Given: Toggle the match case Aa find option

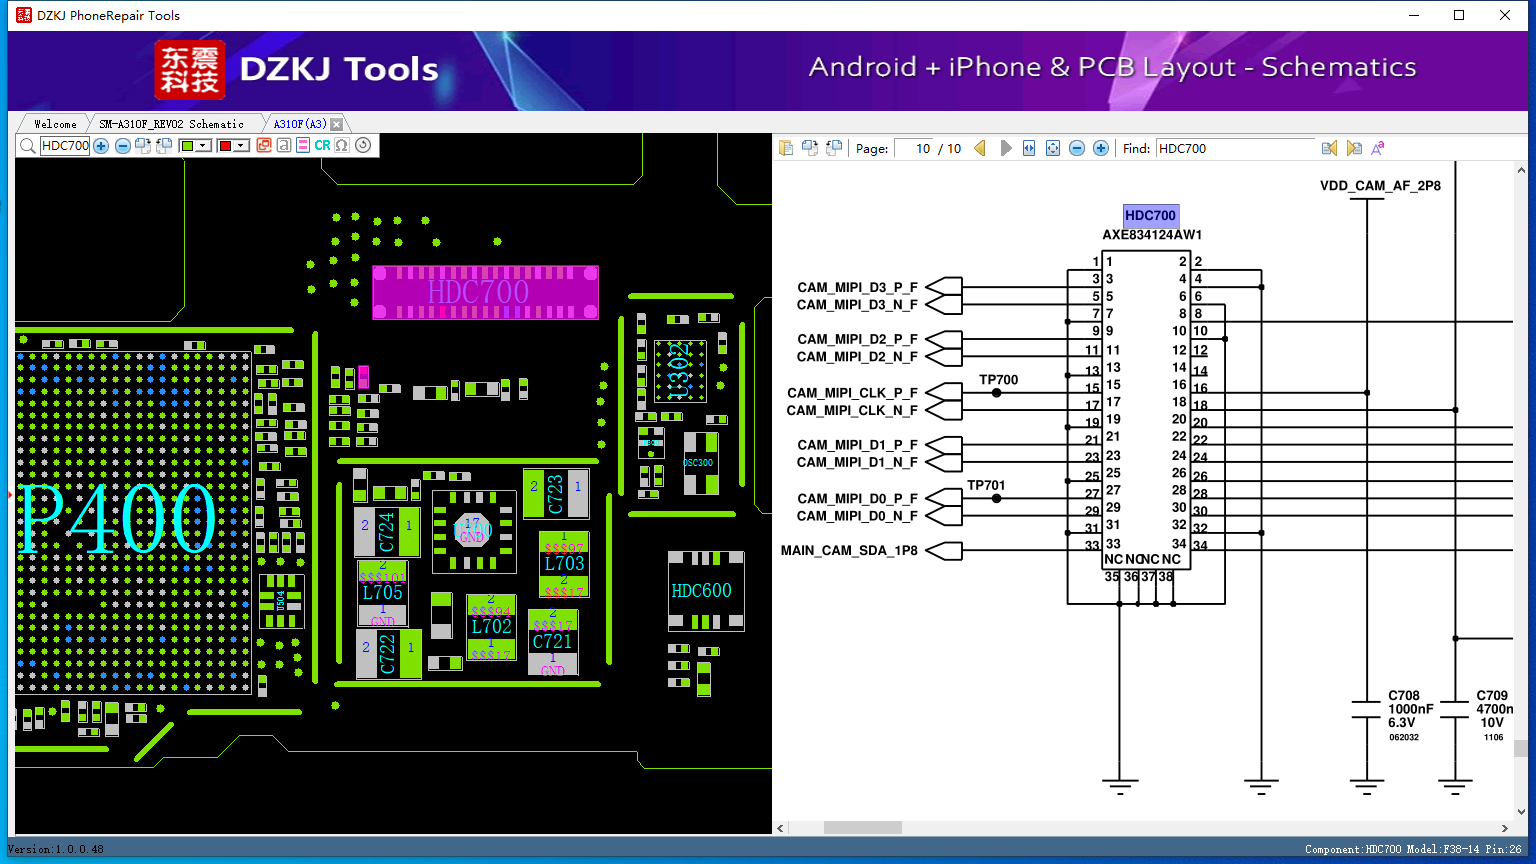Looking at the screenshot, I should pos(1377,148).
